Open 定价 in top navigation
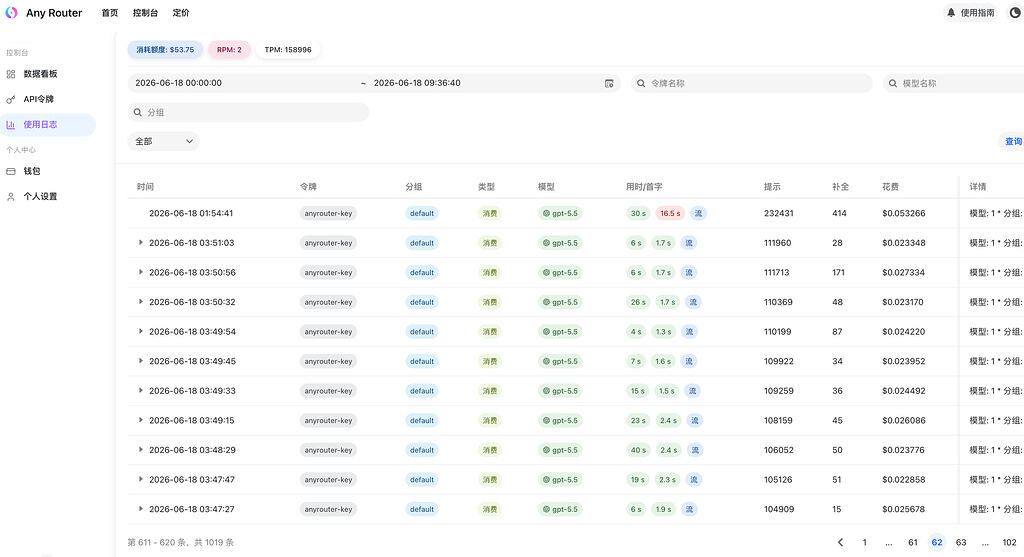Screen dimensions: 1024x557 tap(181, 13)
